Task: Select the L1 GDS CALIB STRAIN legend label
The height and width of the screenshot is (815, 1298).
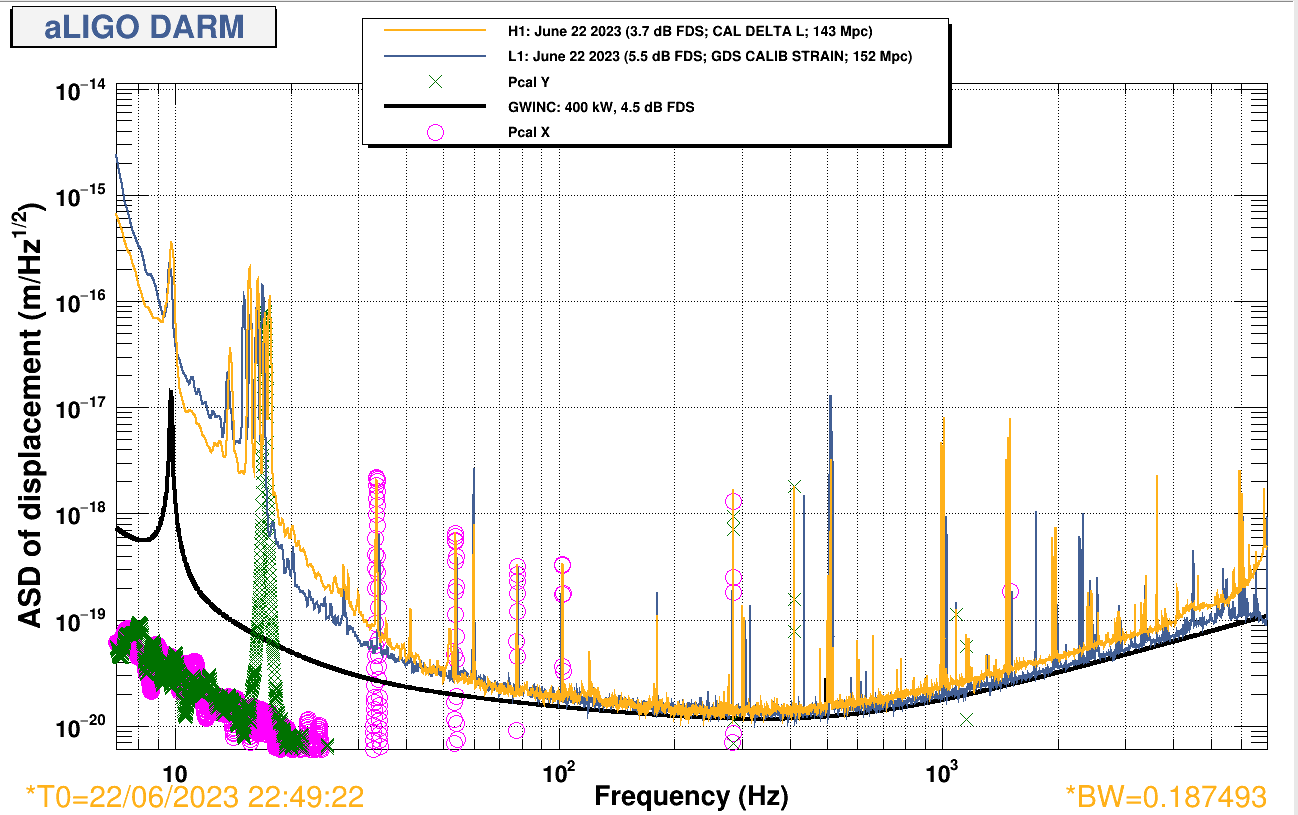Action: coord(709,56)
